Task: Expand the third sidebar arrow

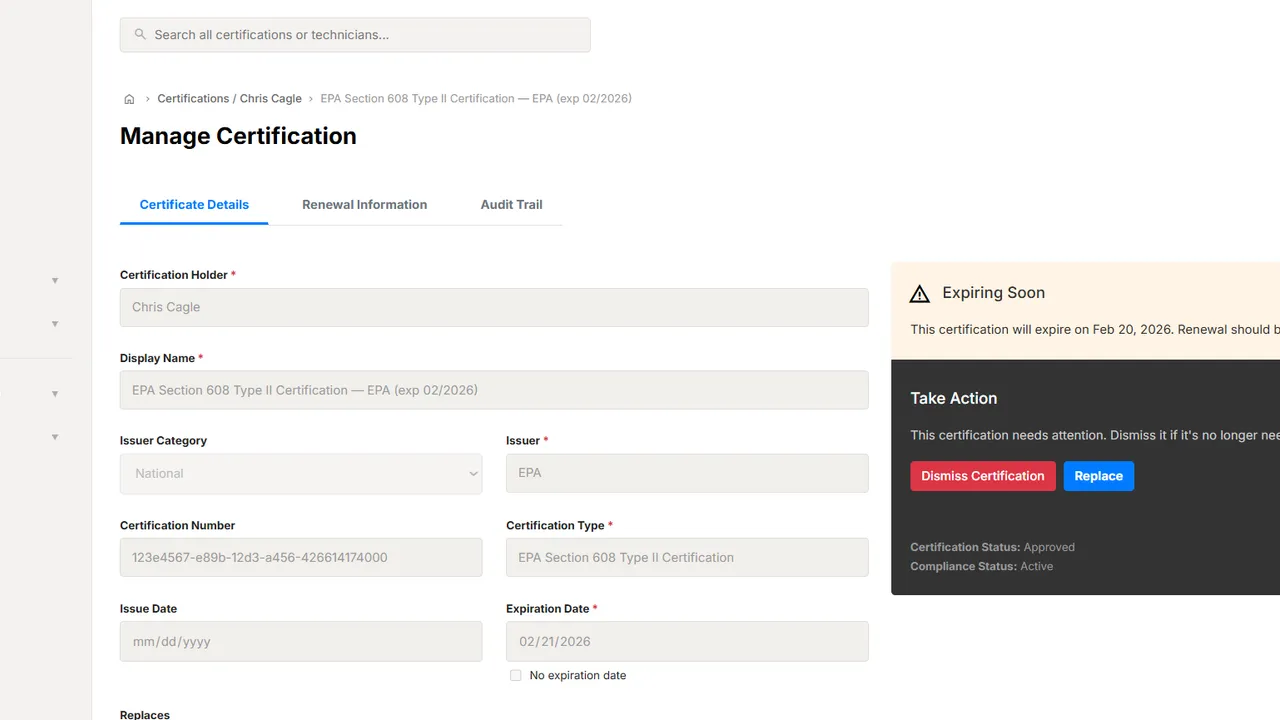Action: pos(55,394)
